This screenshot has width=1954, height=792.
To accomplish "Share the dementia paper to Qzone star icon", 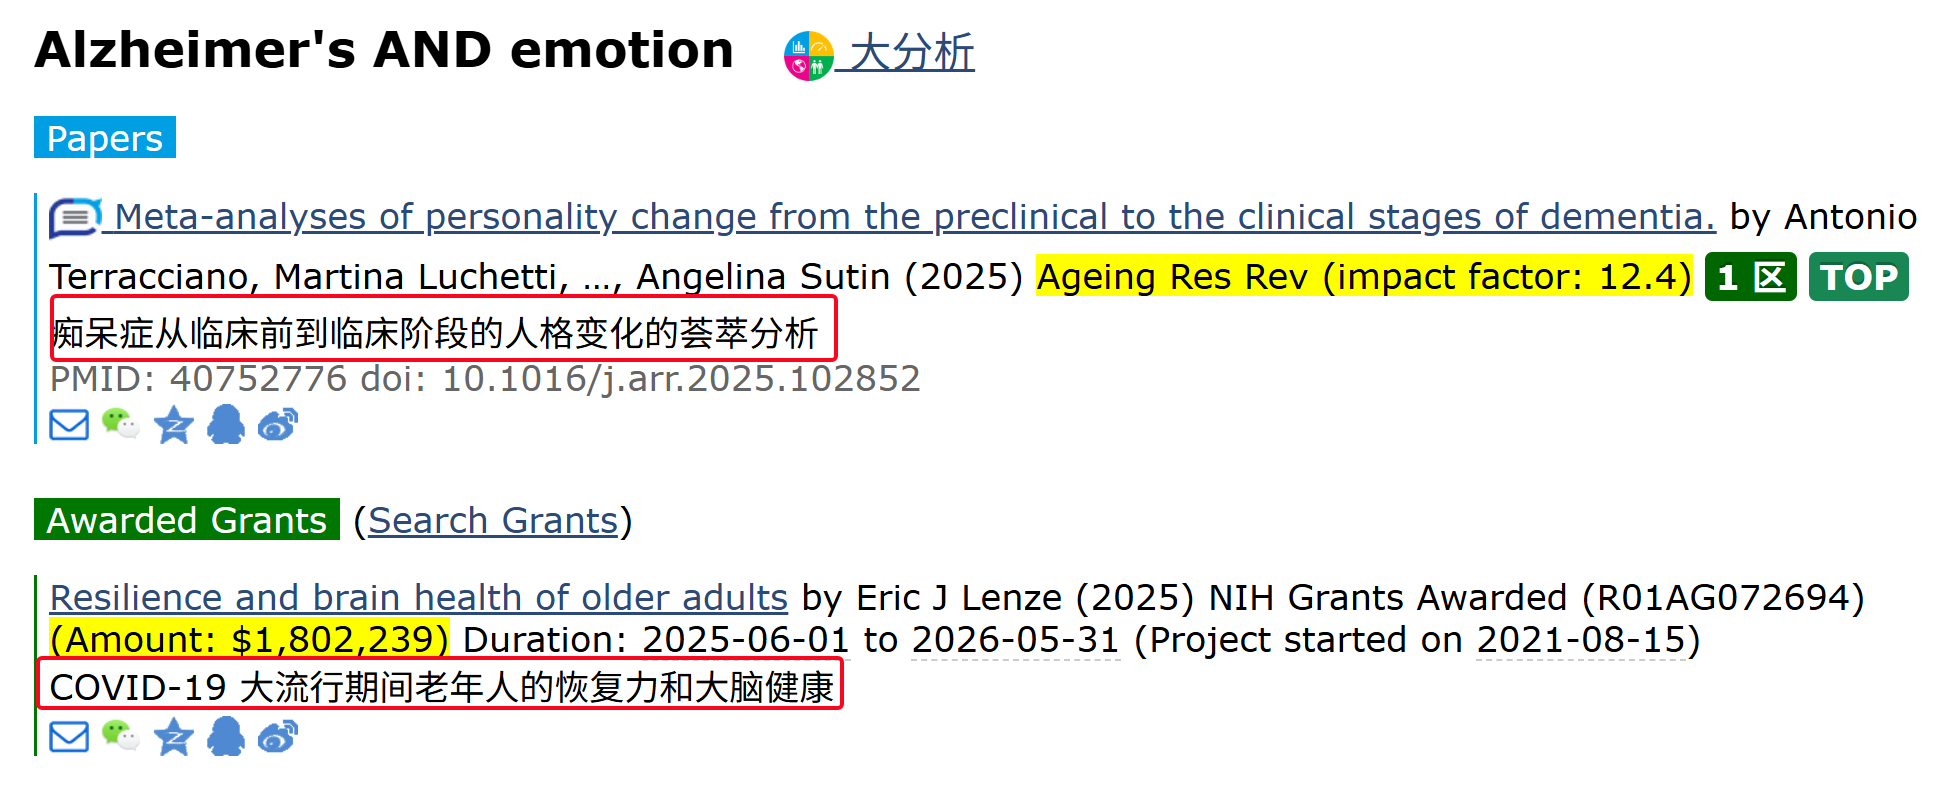I will pos(174,425).
